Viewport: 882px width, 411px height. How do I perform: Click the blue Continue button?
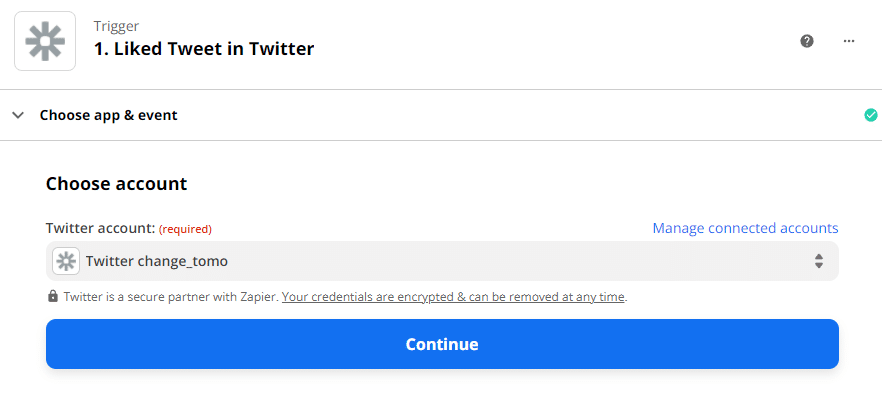pyautogui.click(x=442, y=344)
